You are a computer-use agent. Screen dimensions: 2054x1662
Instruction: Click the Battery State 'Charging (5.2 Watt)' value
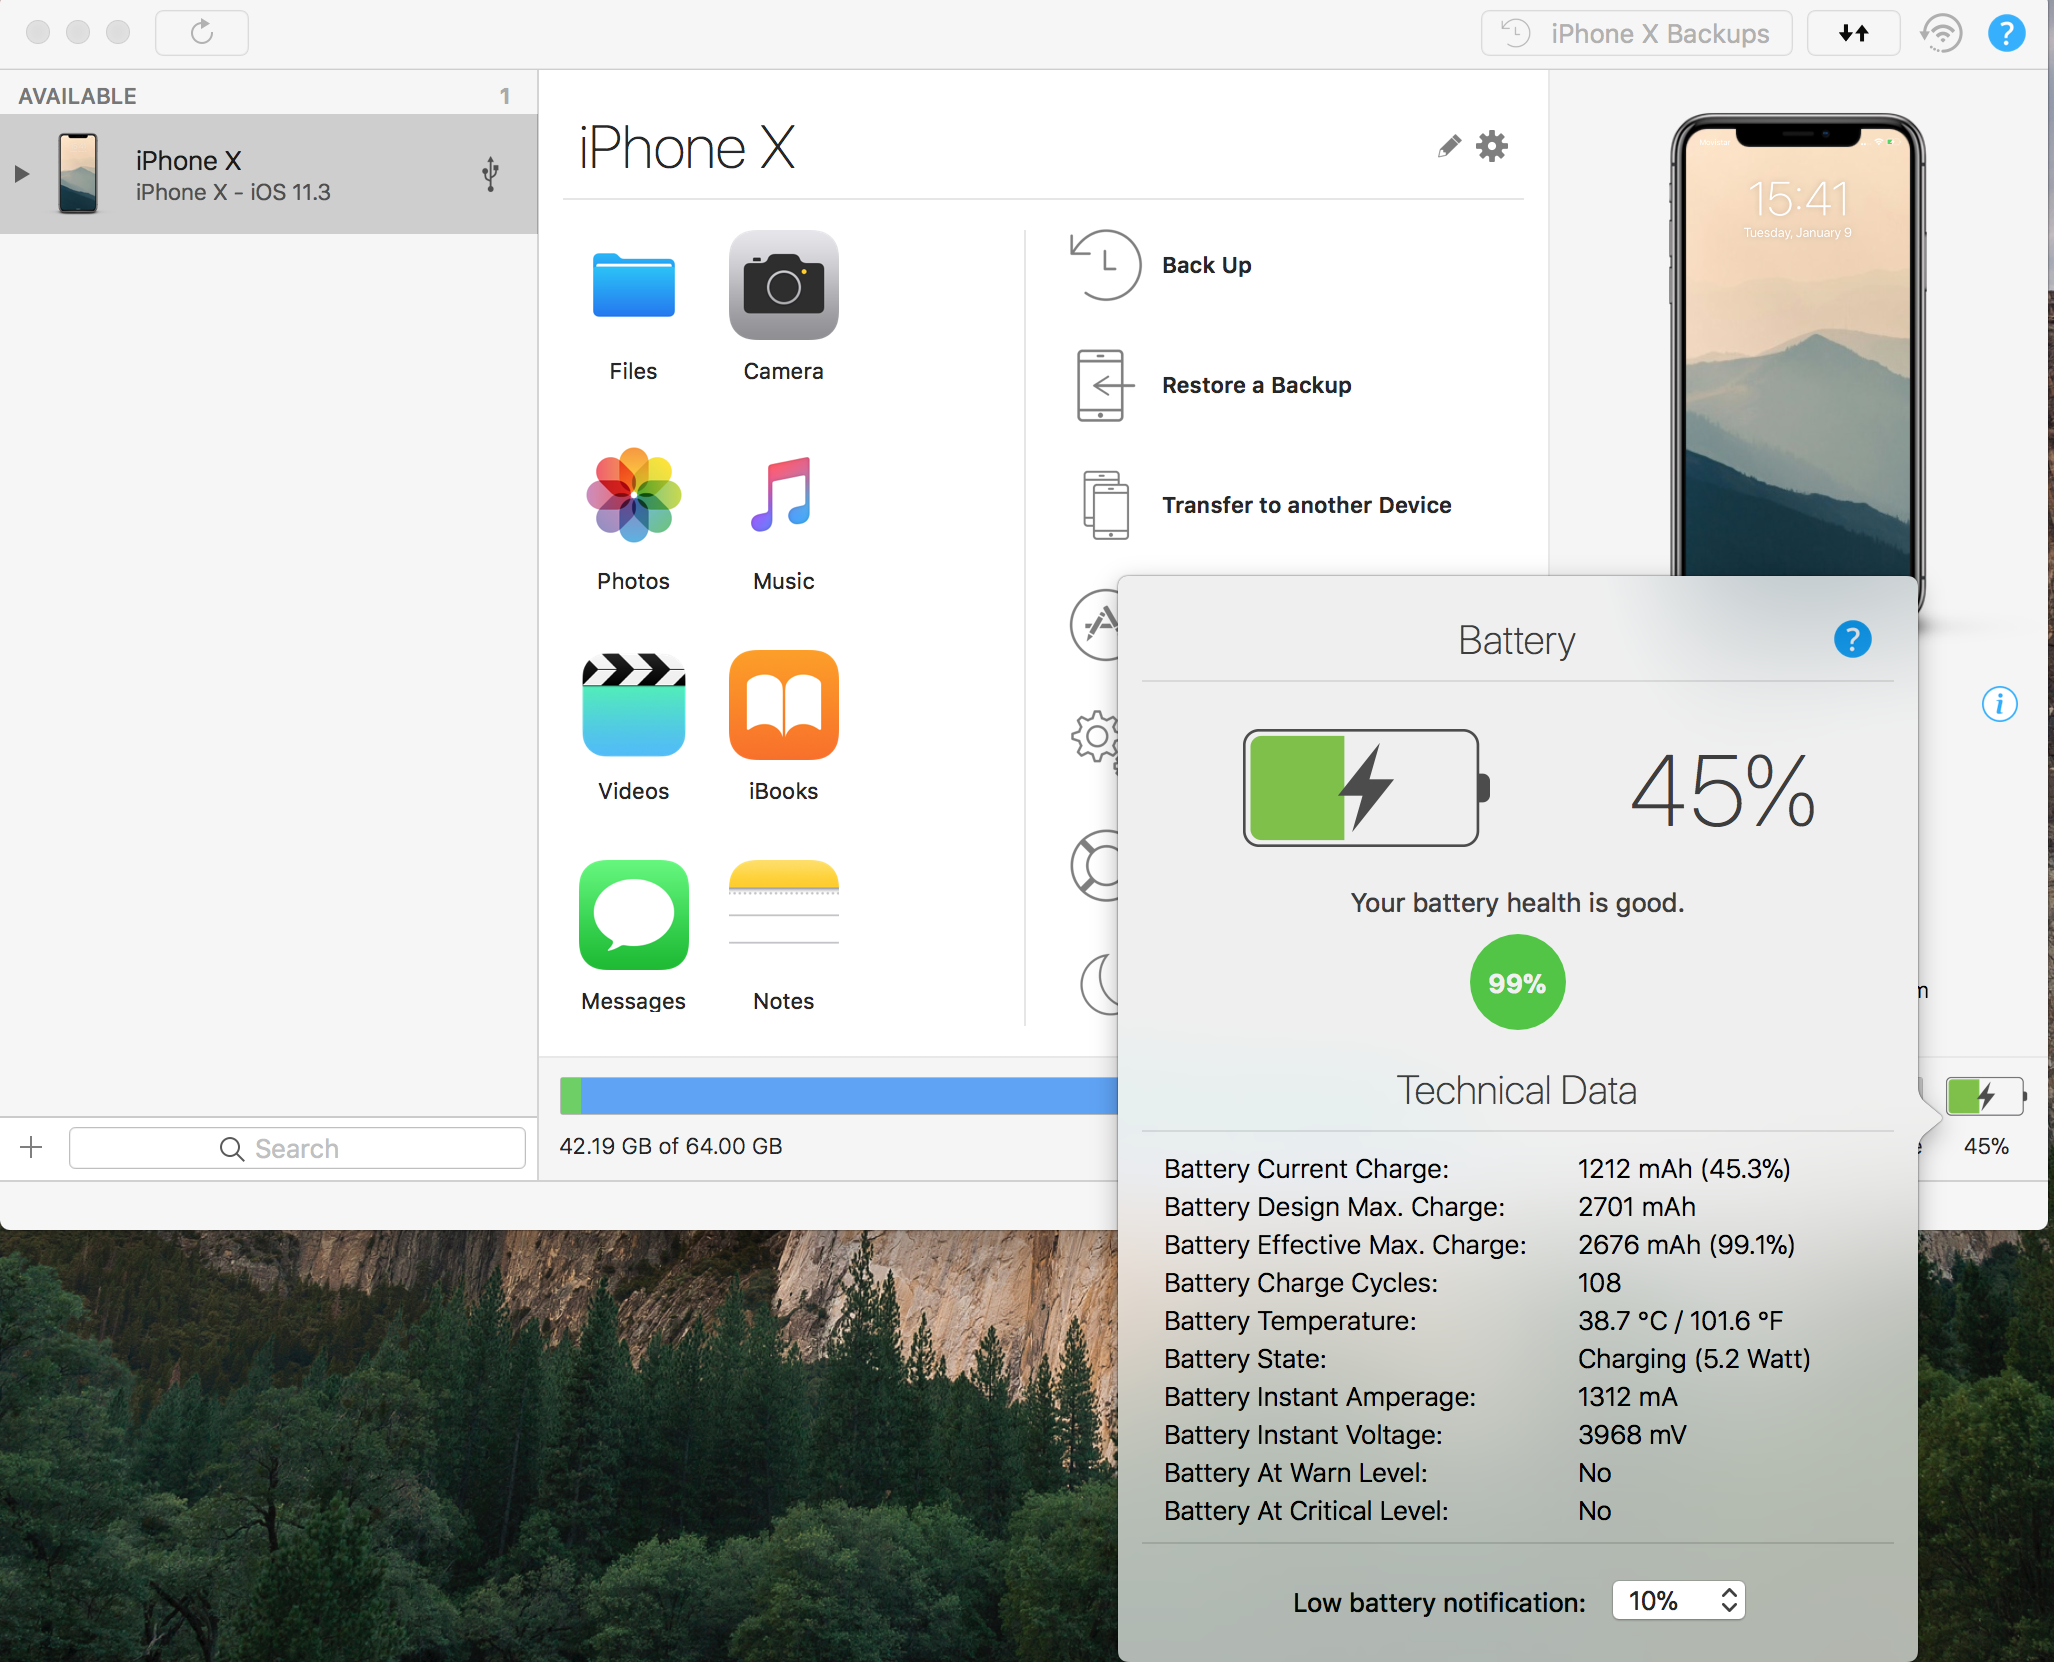[x=1694, y=1358]
